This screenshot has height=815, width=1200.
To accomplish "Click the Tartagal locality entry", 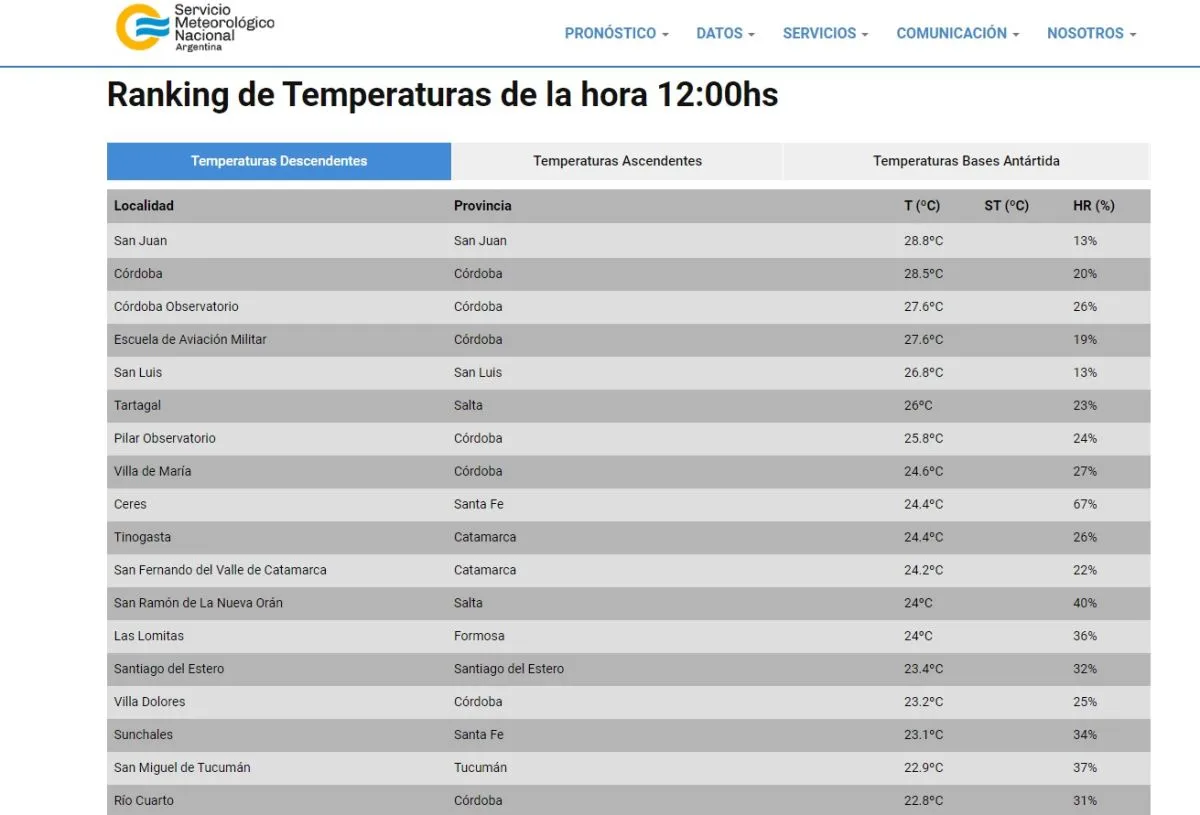I will (x=137, y=406).
